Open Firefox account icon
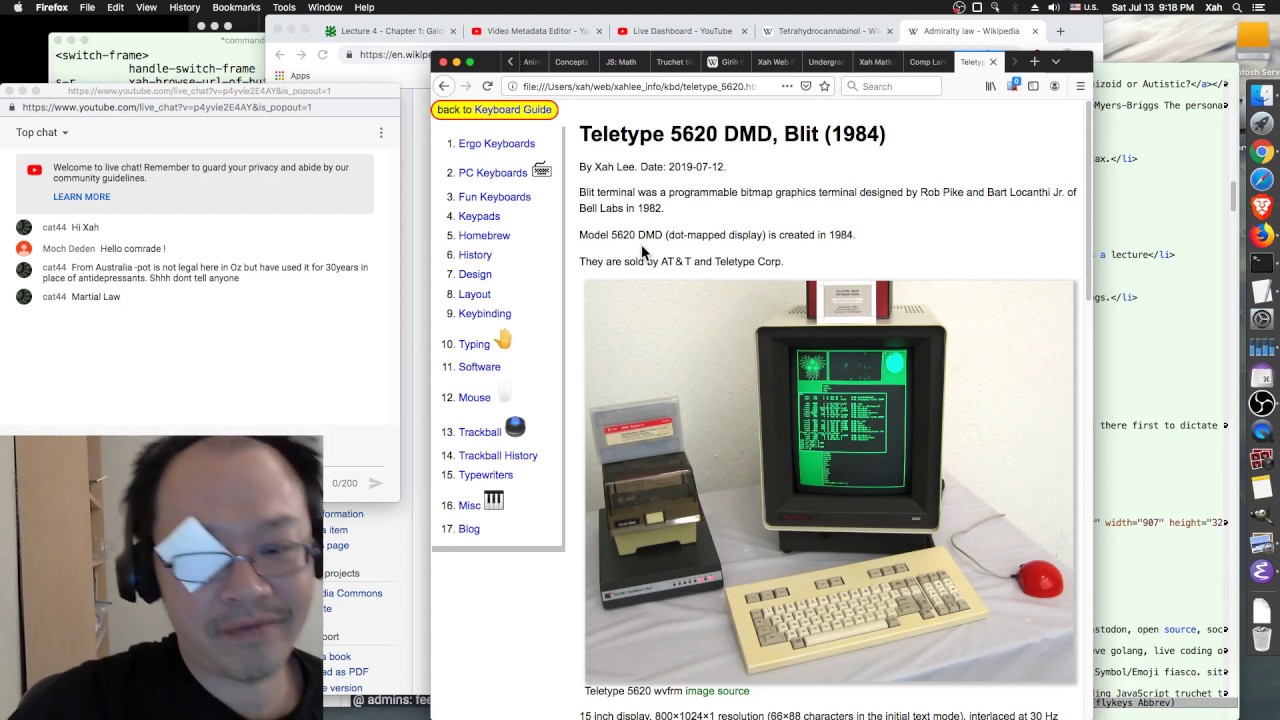 click(1054, 86)
